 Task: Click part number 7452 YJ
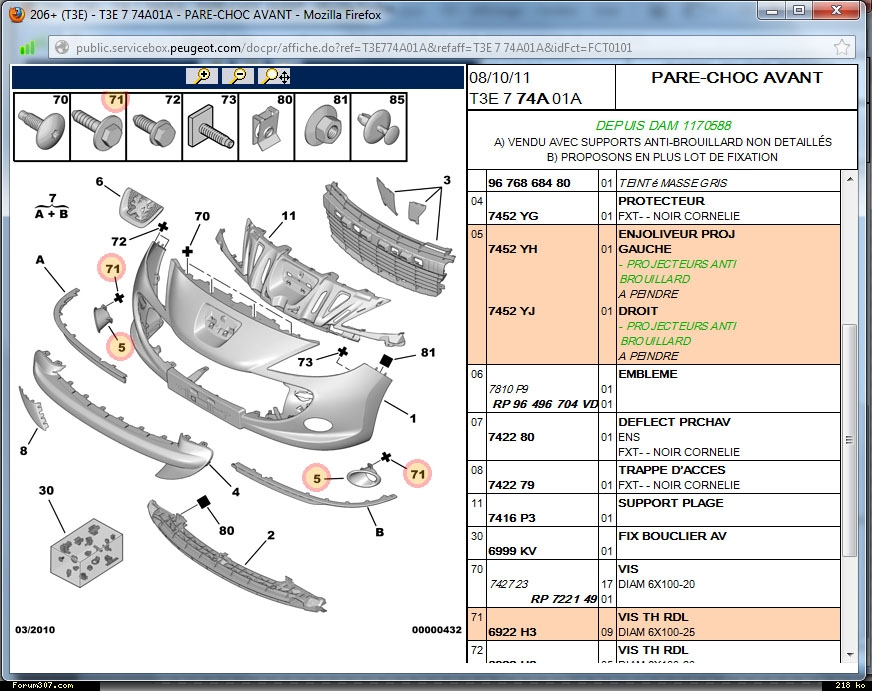coord(512,311)
